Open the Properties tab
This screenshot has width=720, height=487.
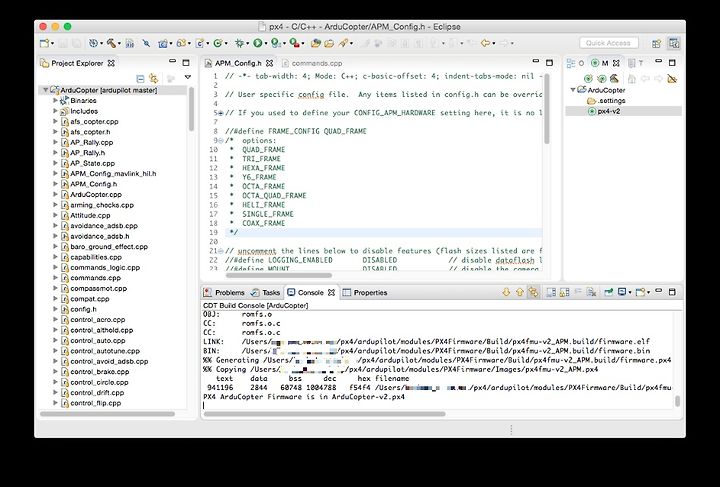click(366, 292)
